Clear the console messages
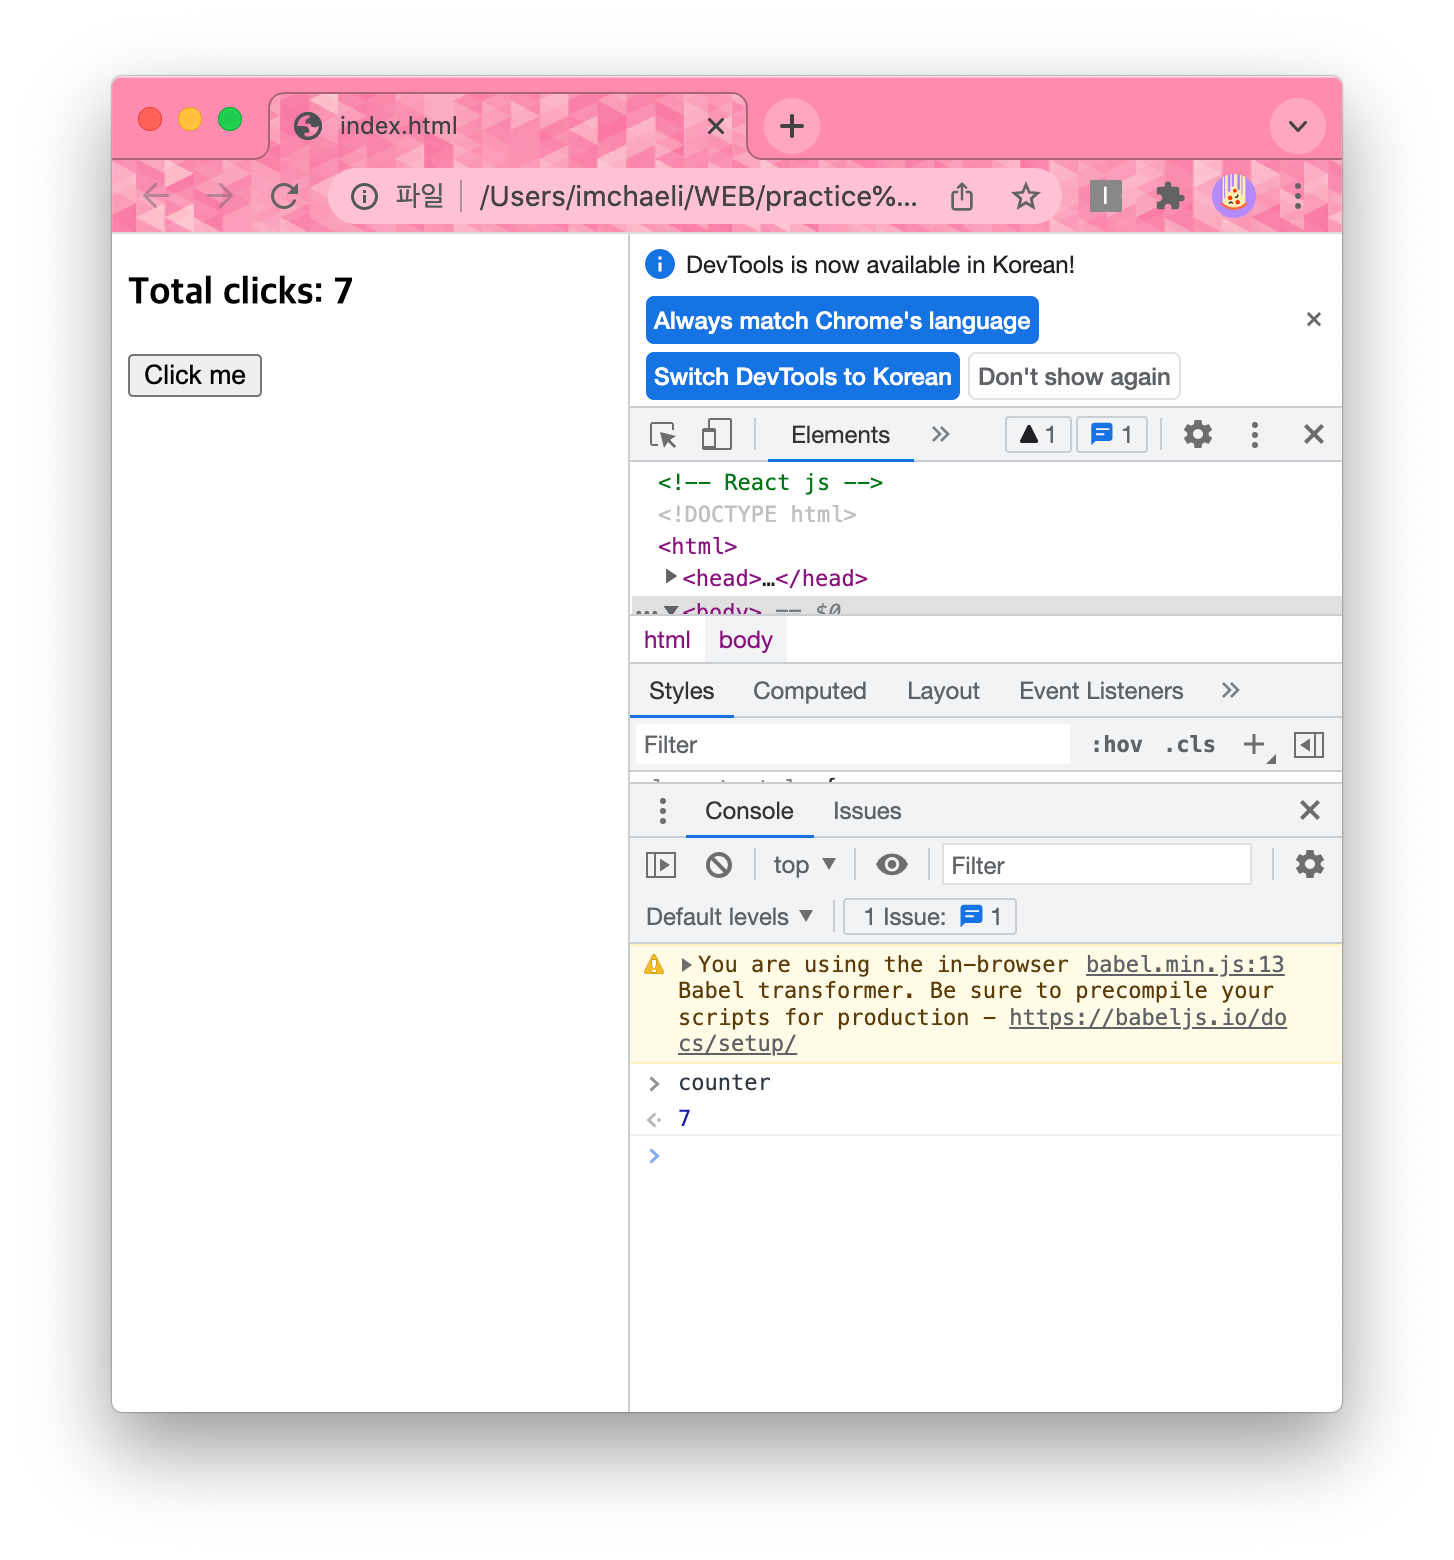Screen dimensions: 1454x1560 719,864
